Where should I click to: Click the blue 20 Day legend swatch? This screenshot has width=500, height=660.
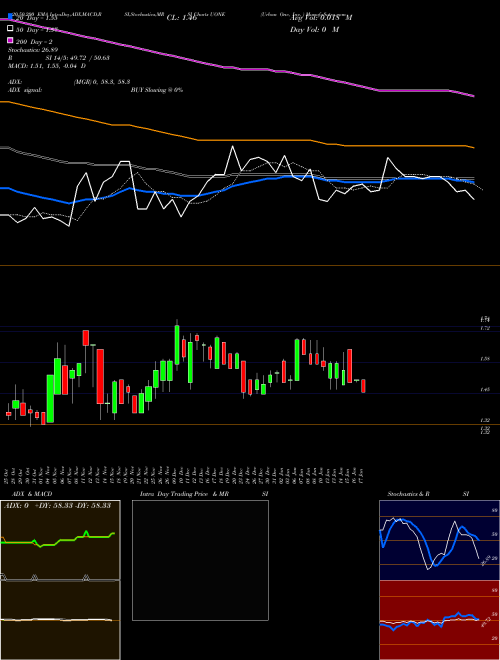(11, 17)
